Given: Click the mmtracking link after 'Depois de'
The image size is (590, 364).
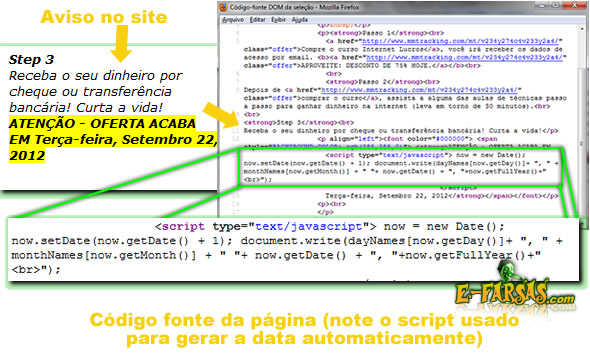Looking at the screenshot, I should (x=419, y=90).
